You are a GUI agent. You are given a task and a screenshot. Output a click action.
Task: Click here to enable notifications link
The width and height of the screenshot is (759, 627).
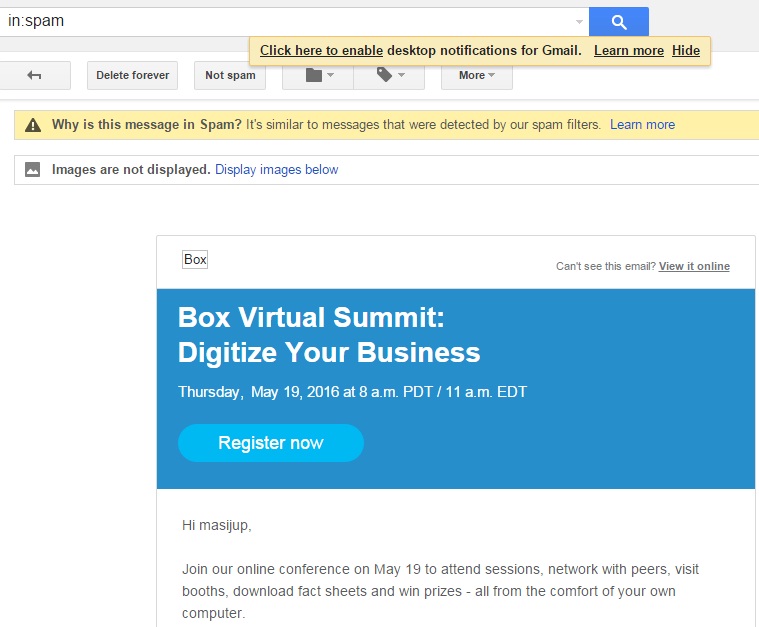[321, 50]
